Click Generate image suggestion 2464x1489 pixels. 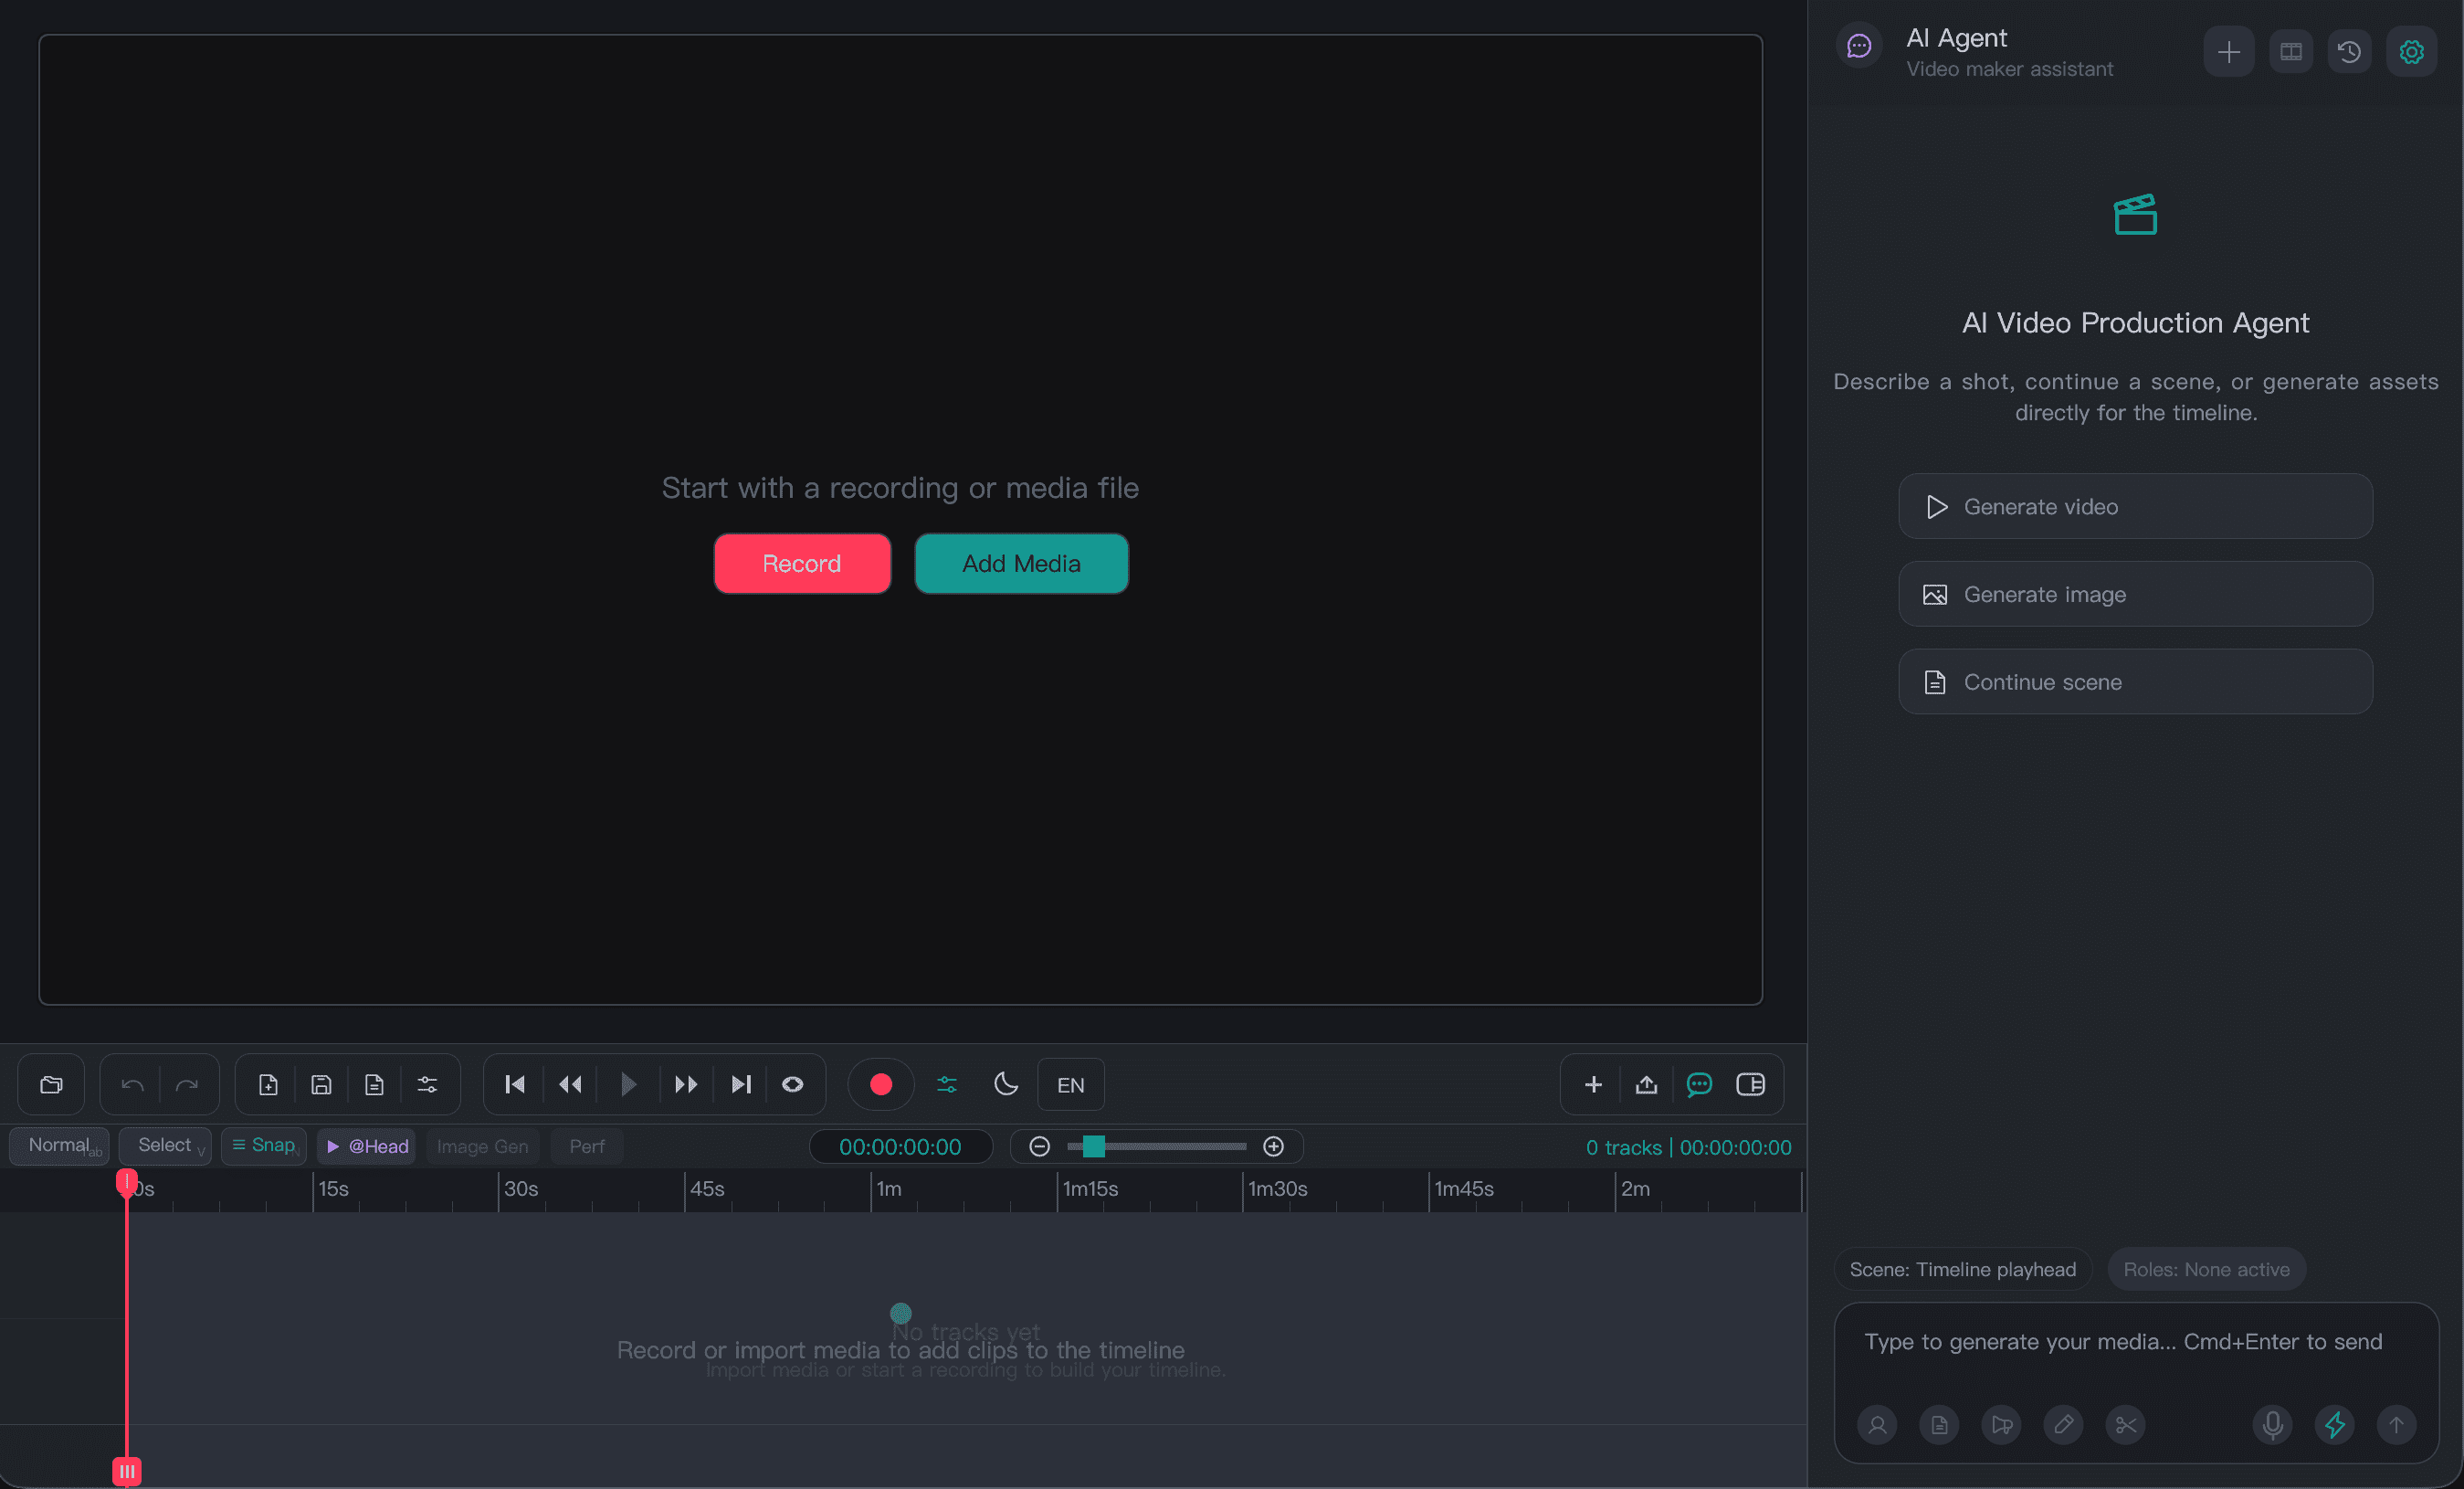coord(2135,594)
